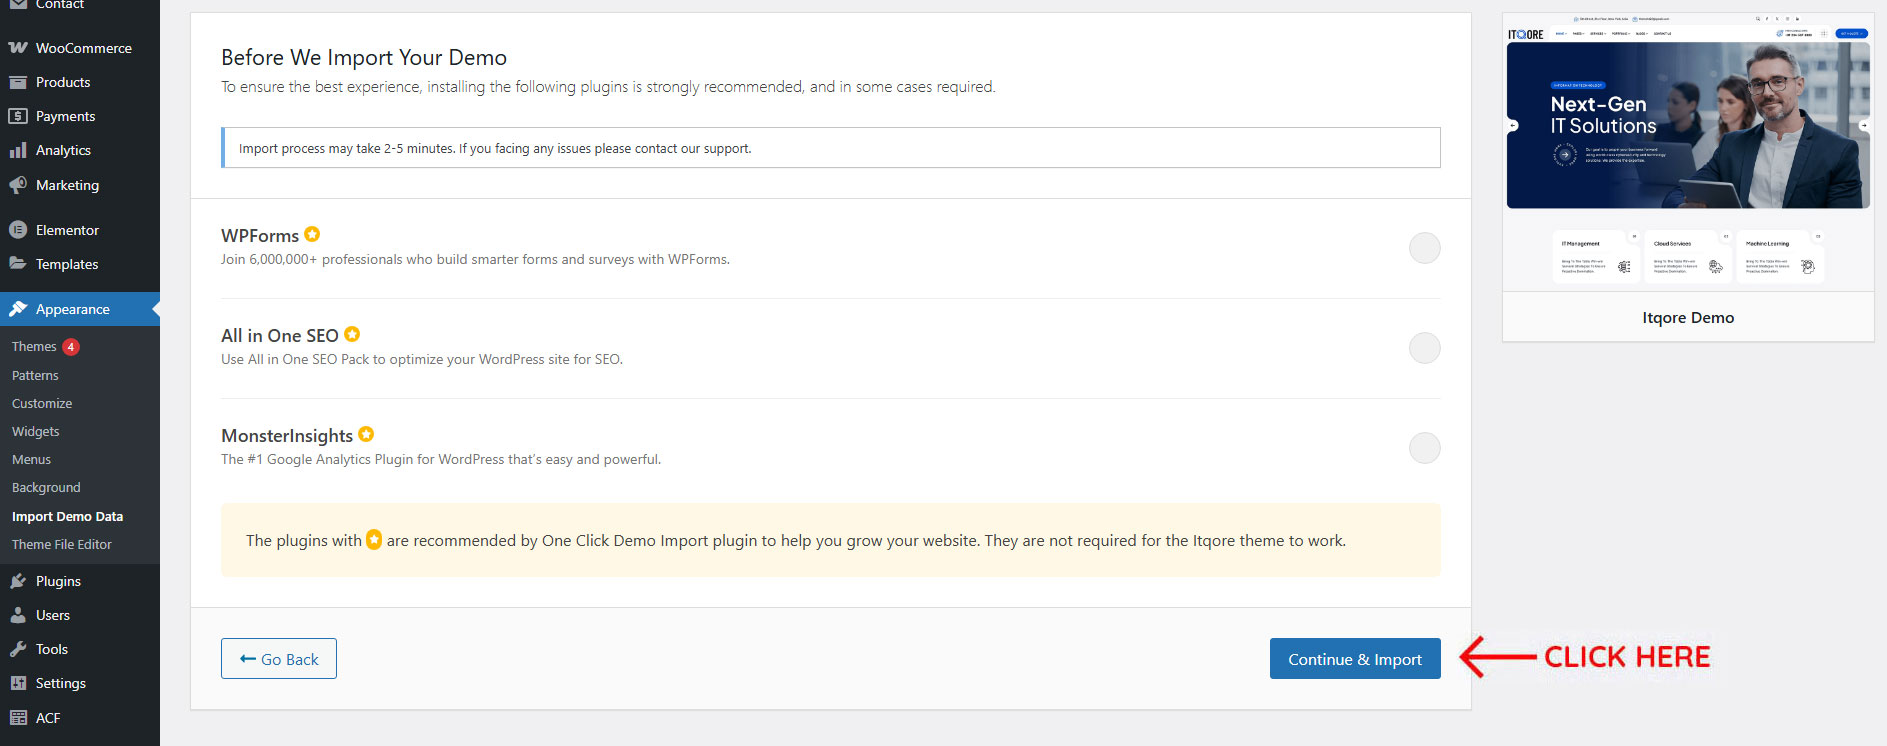This screenshot has height=746, width=1887.
Task: Click the Go Back button
Action: pos(279,659)
